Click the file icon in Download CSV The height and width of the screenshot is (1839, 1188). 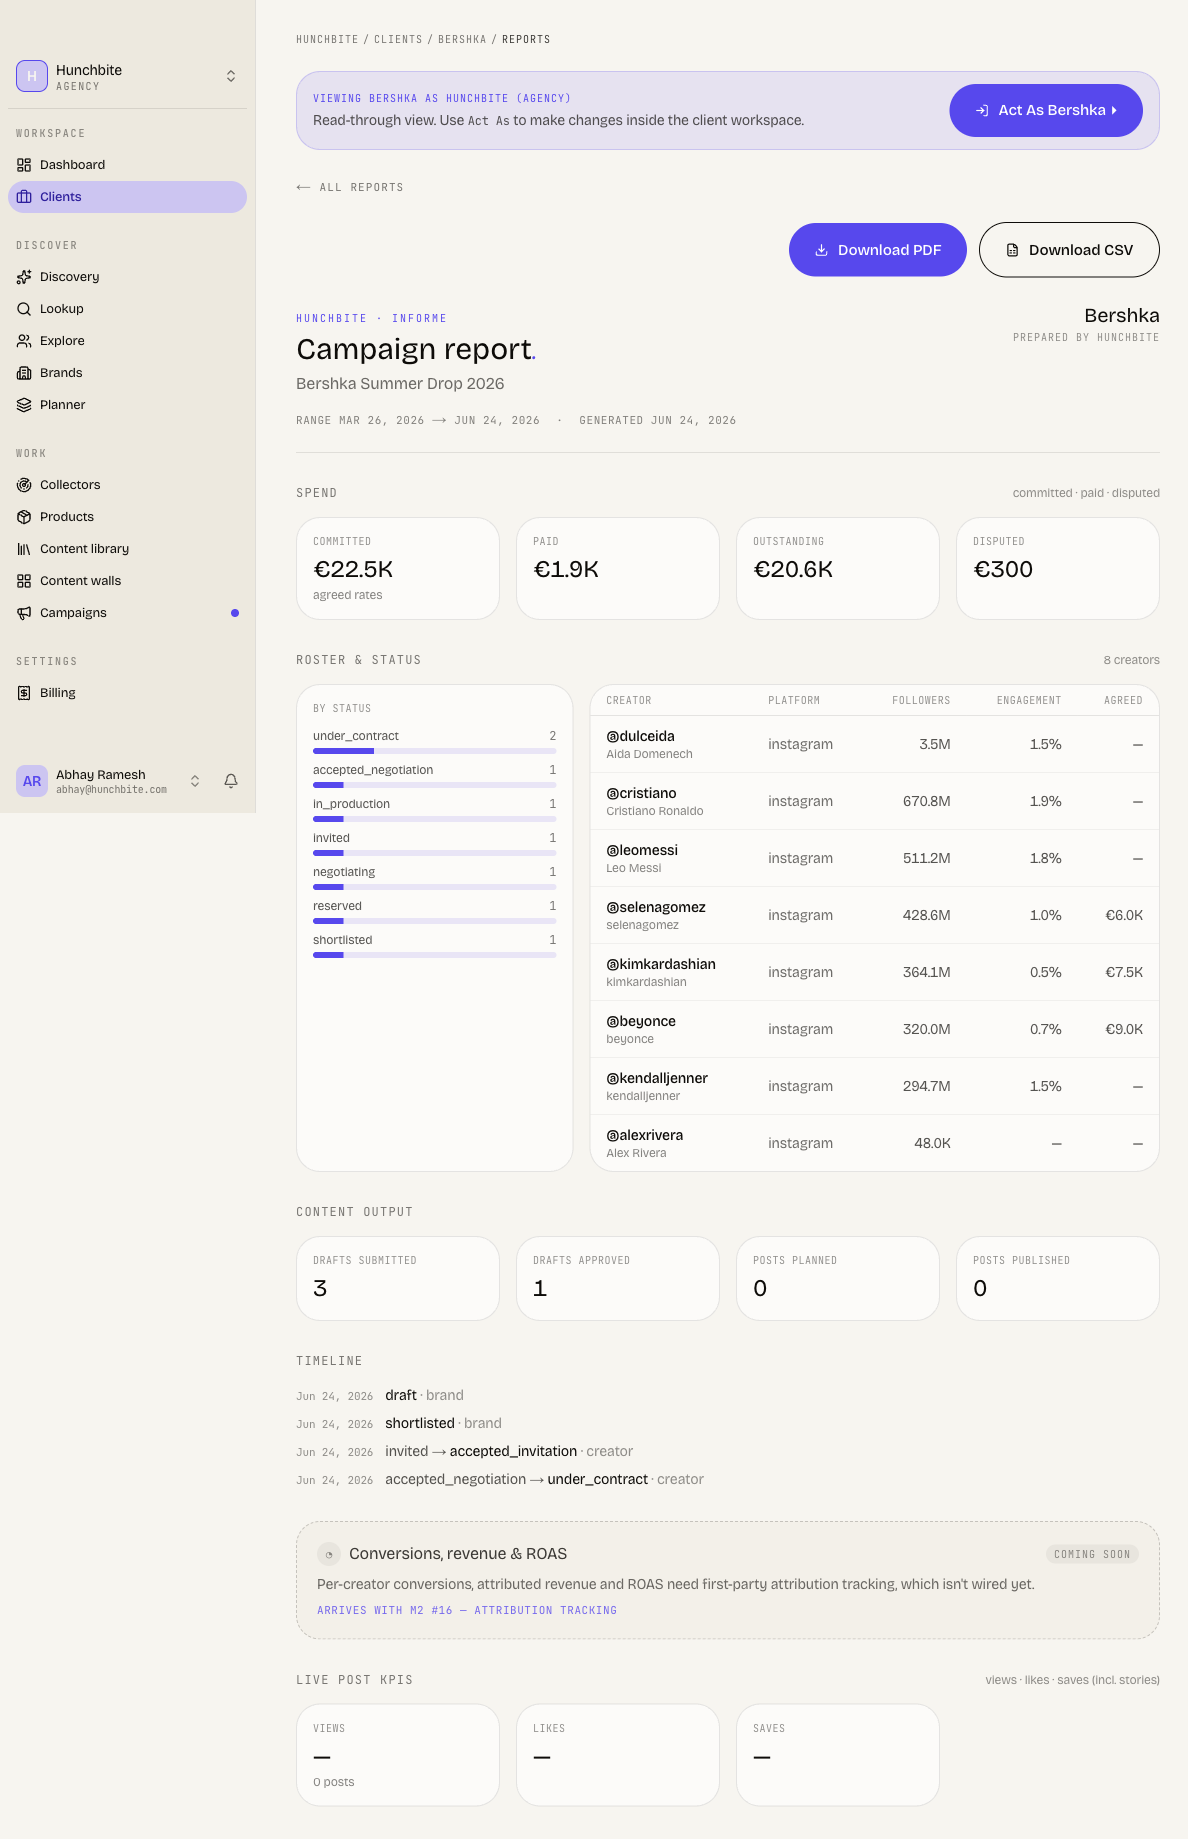[1012, 250]
